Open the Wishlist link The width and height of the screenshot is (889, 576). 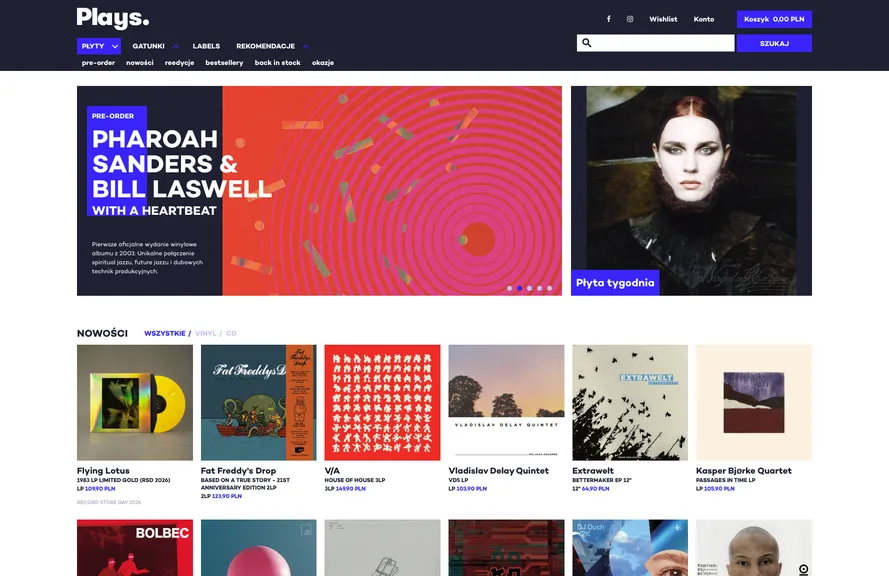[663, 19]
